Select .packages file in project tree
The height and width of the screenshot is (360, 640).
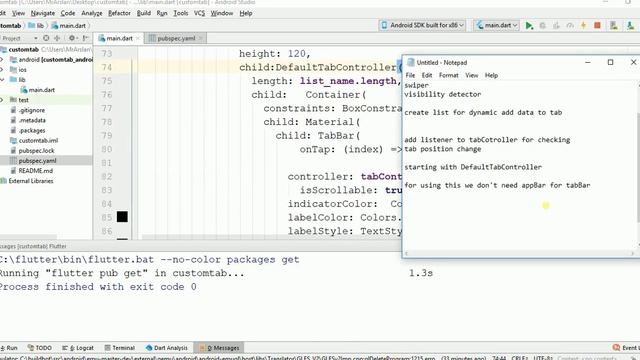(x=28, y=131)
